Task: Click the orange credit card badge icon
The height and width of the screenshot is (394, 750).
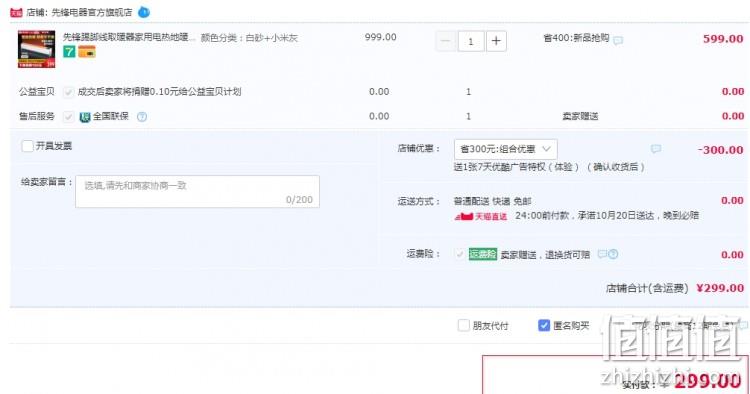Action: 87,52
